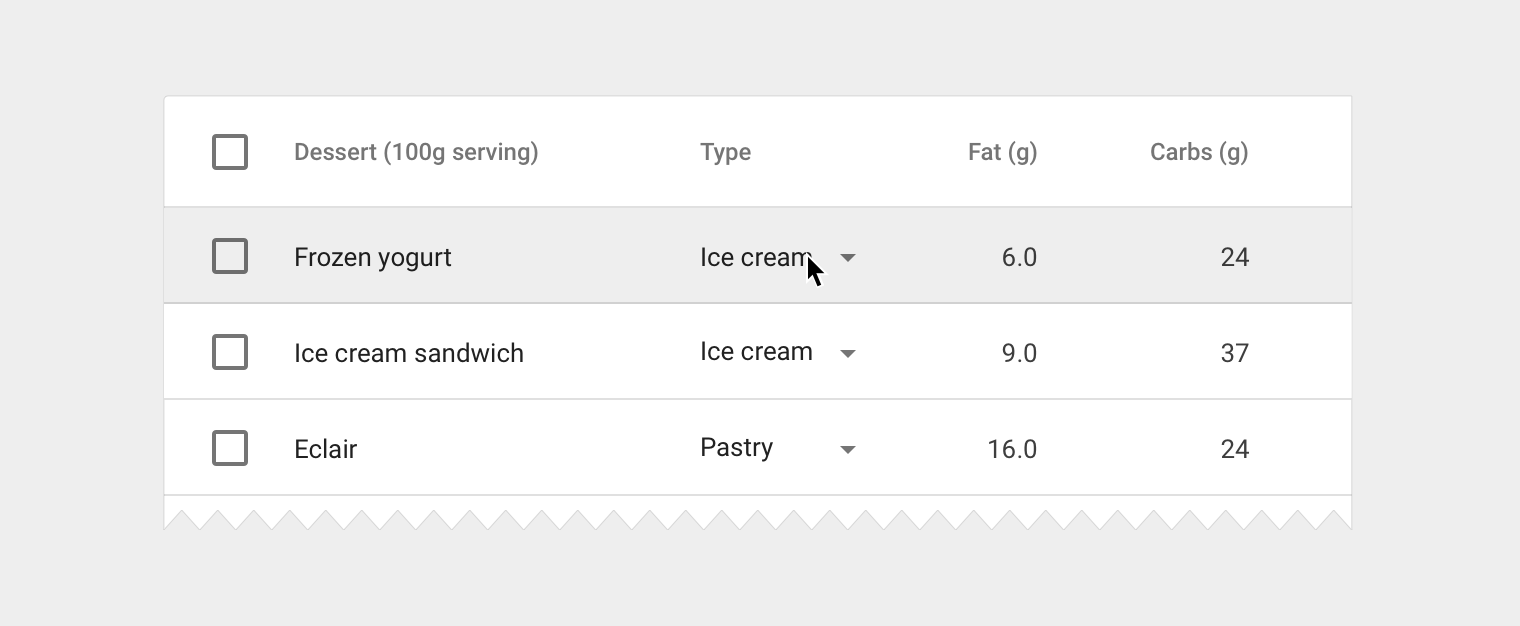Select the Eclair name cell
The image size is (1520, 626).
tap(326, 449)
